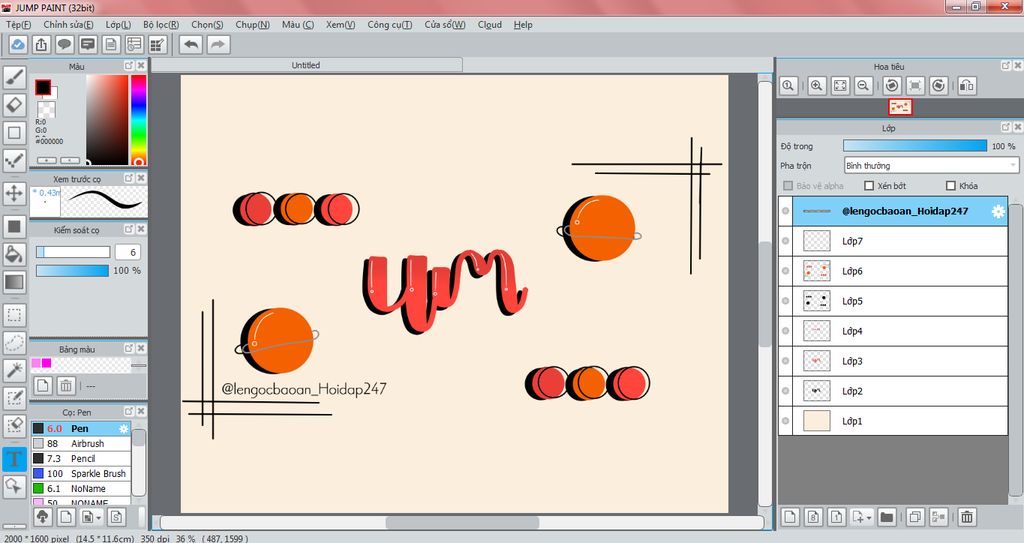The height and width of the screenshot is (543, 1024).
Task: Open the Lớp(L) menu
Action: 118,24
